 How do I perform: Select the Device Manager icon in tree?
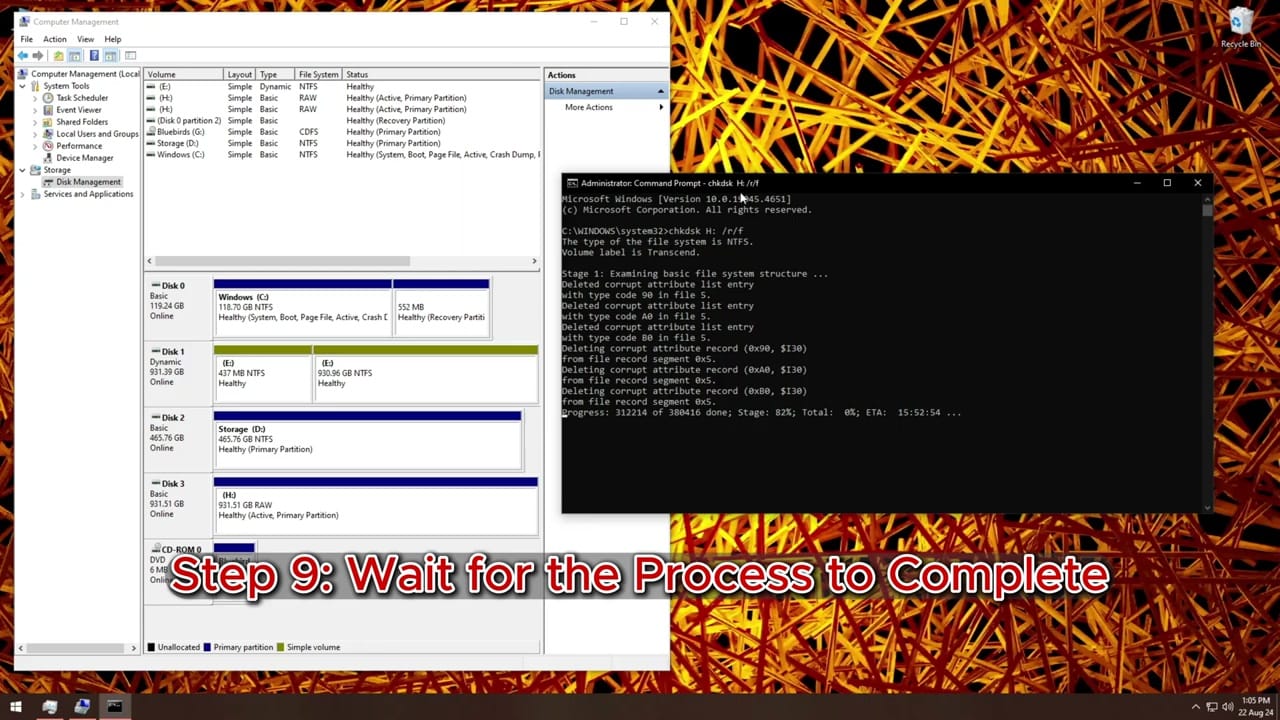48,158
